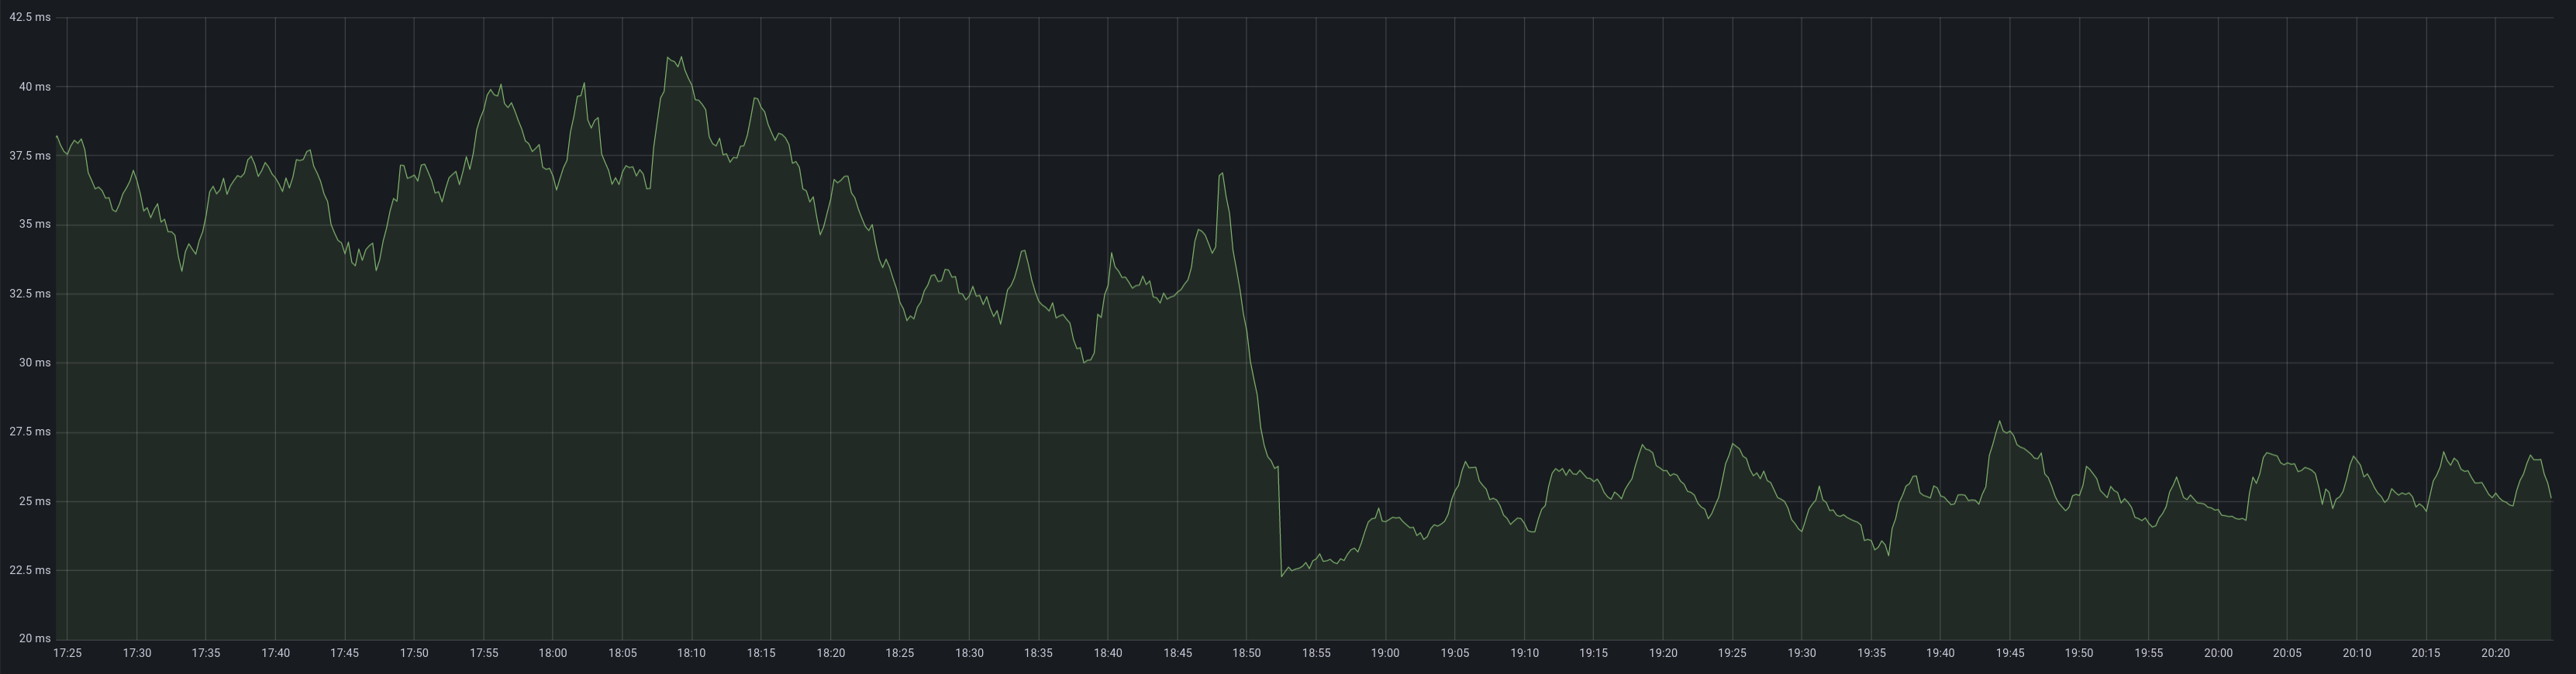The image size is (2576, 674).
Task: Click the 19:00 time axis label
Action: [1386, 653]
